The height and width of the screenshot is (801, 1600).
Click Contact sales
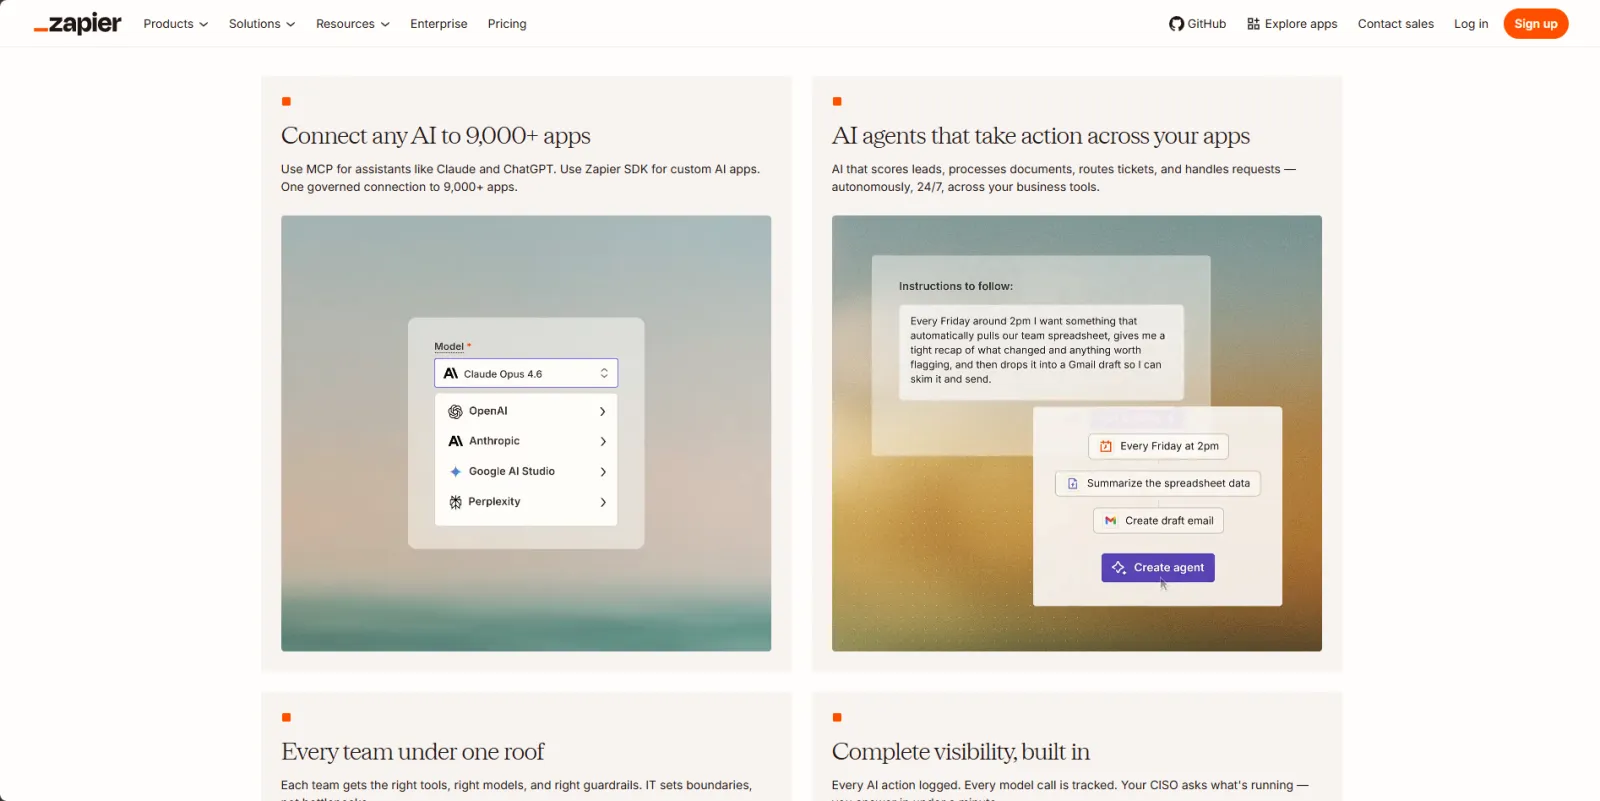[1395, 24]
